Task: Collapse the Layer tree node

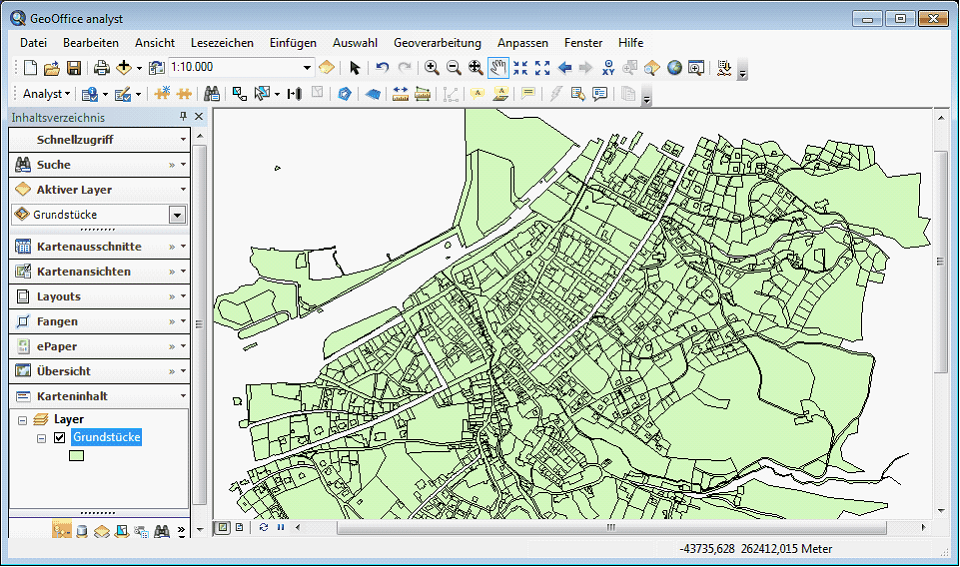Action: [x=23, y=420]
